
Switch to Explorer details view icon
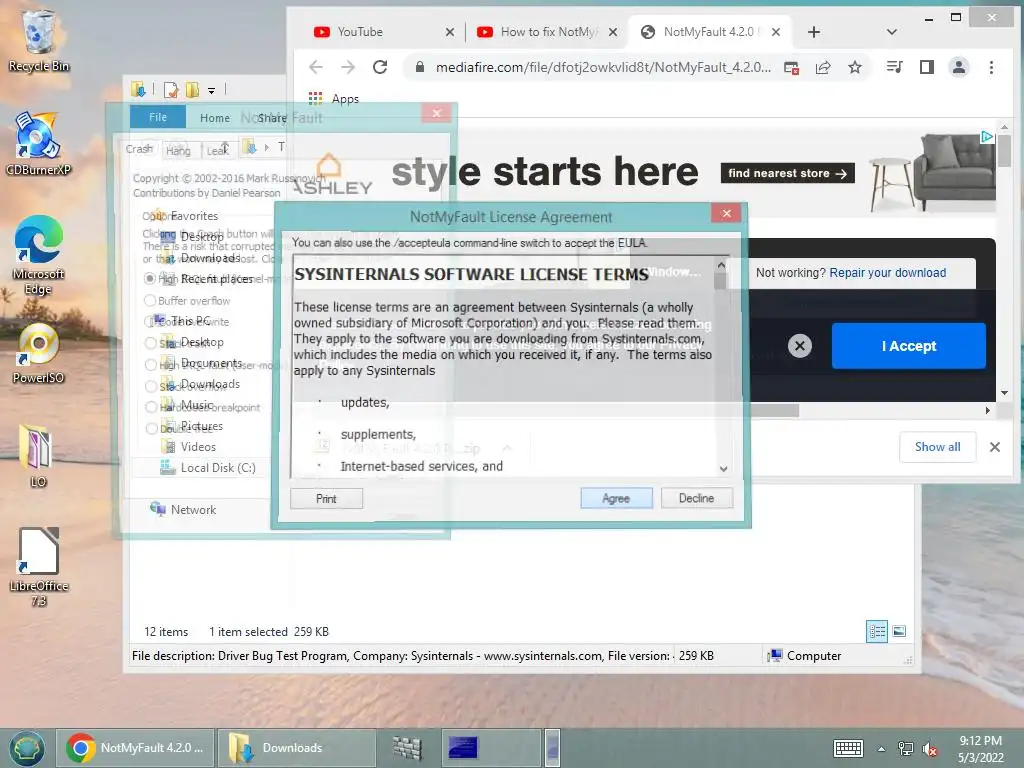pos(877,631)
